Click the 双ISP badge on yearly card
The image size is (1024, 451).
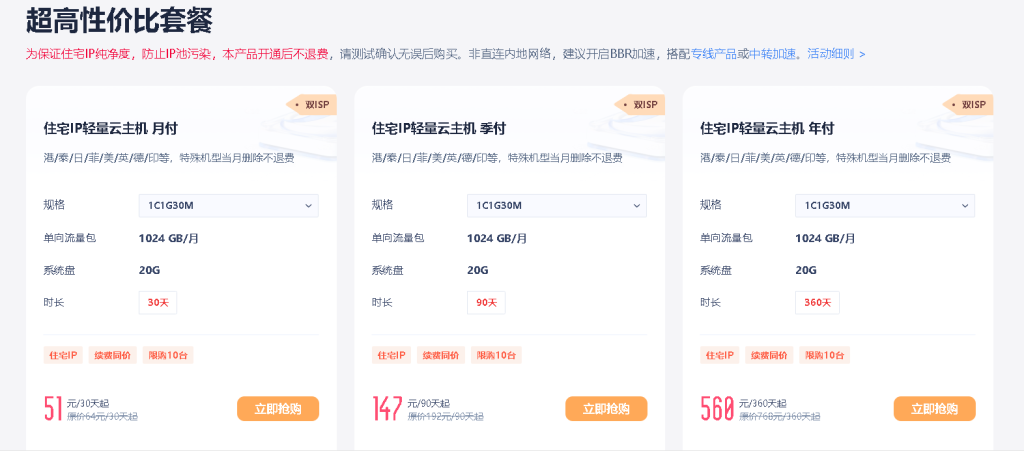[x=967, y=104]
